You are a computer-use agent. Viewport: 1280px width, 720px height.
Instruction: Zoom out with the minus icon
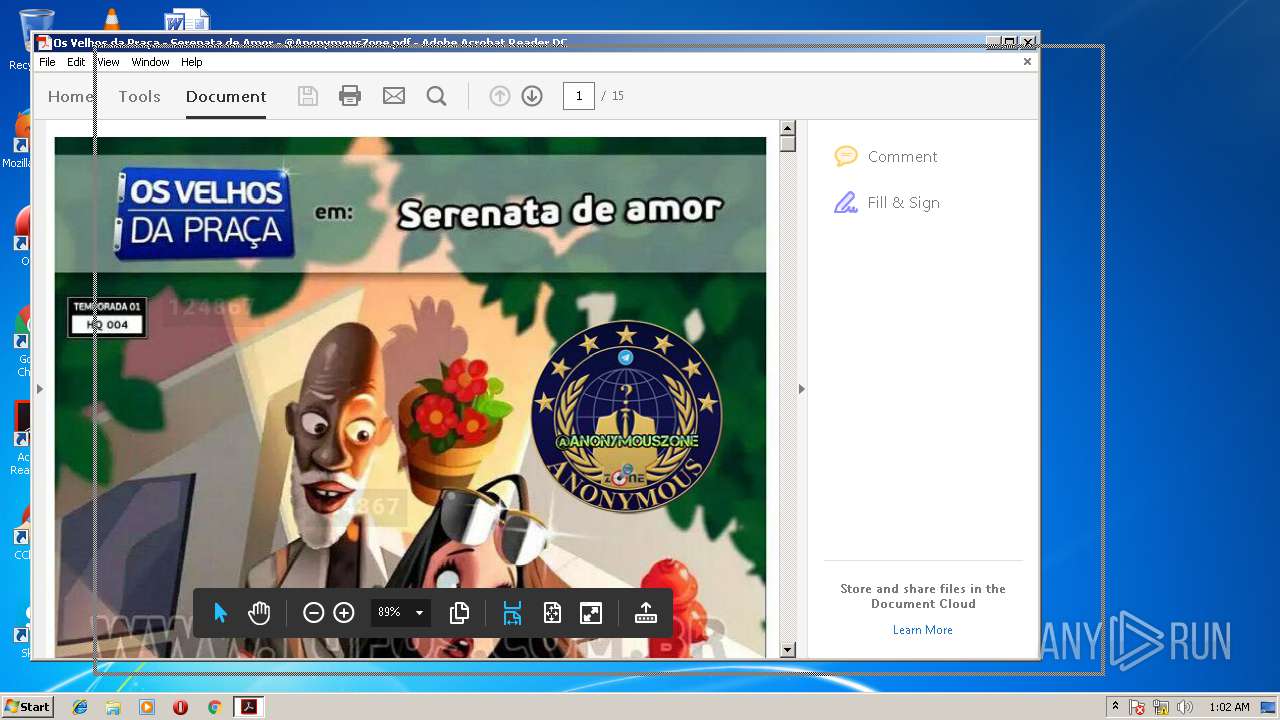pos(313,613)
